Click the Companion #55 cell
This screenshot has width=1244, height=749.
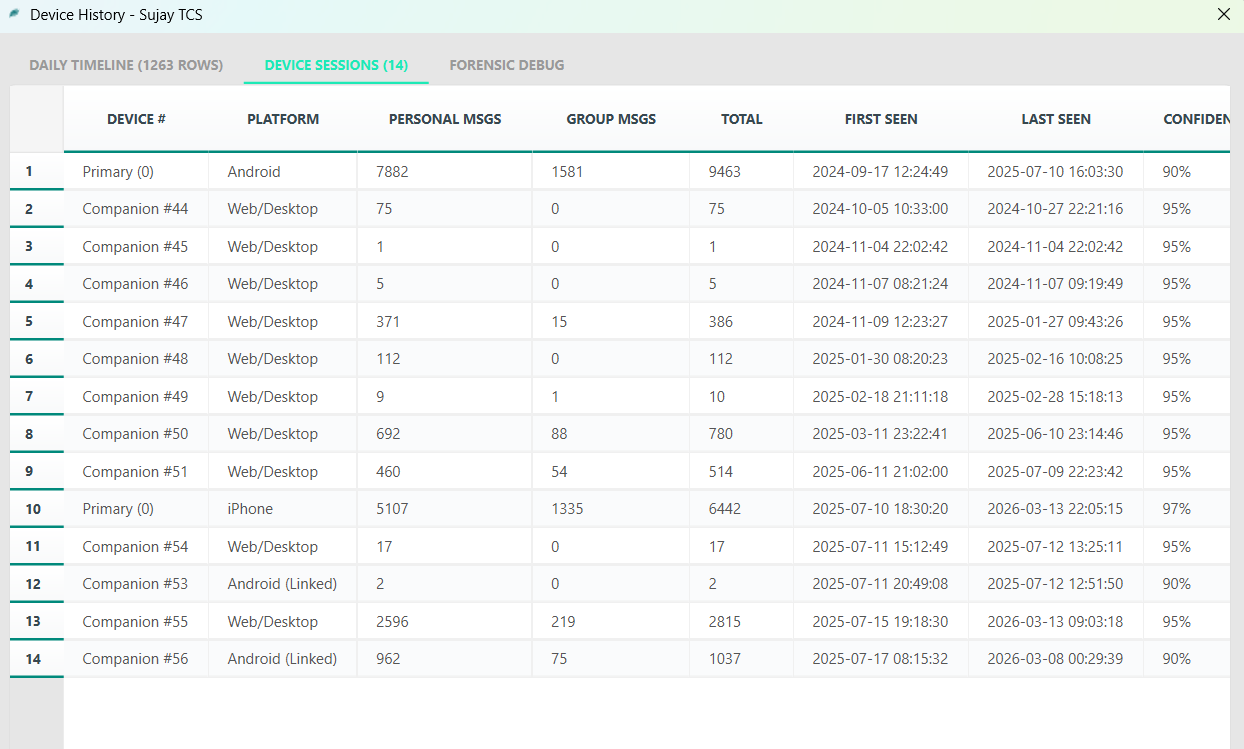click(x=136, y=622)
